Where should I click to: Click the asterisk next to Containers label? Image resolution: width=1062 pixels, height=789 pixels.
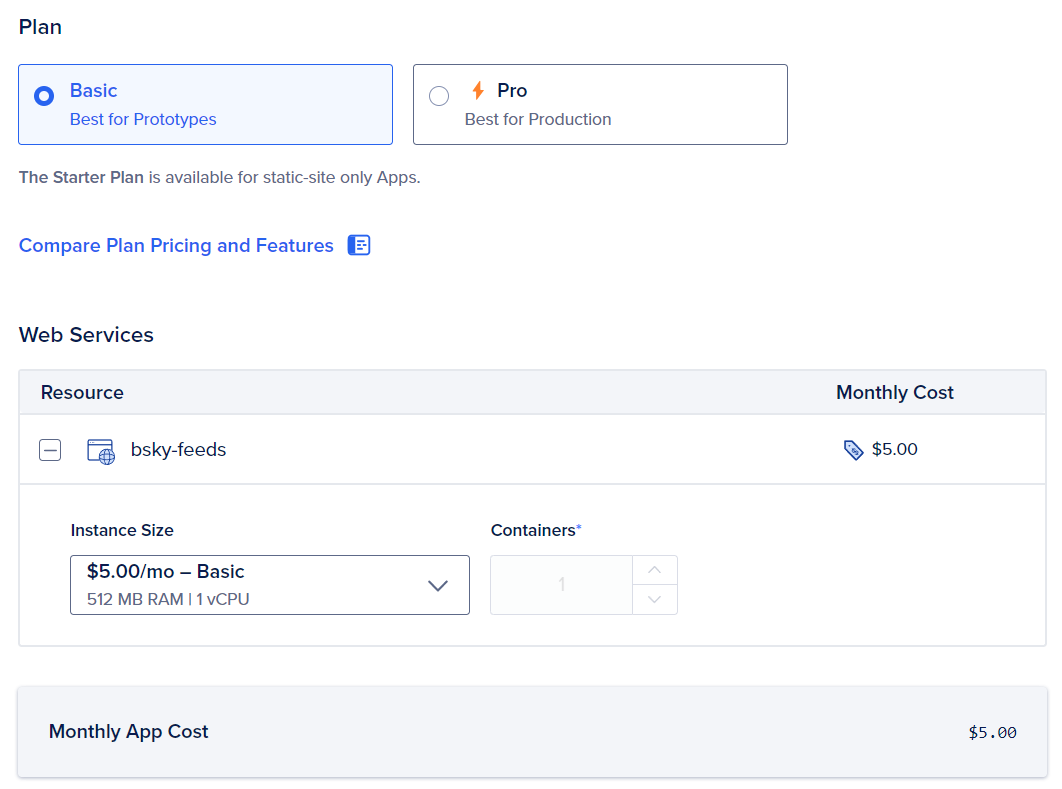coord(579,527)
